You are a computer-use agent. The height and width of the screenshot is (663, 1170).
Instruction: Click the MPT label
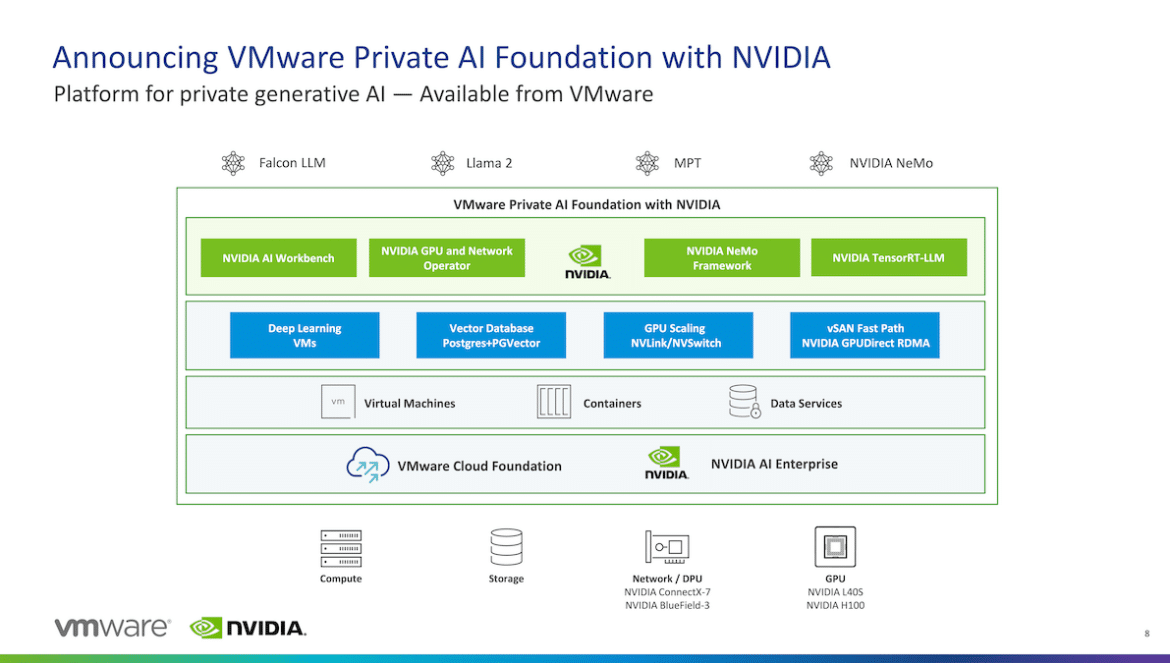pyautogui.click(x=687, y=163)
